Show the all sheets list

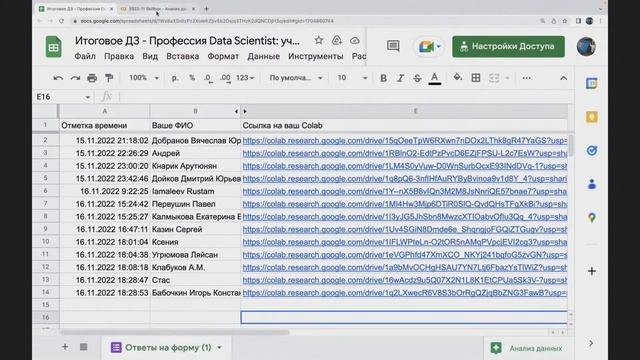(84, 347)
